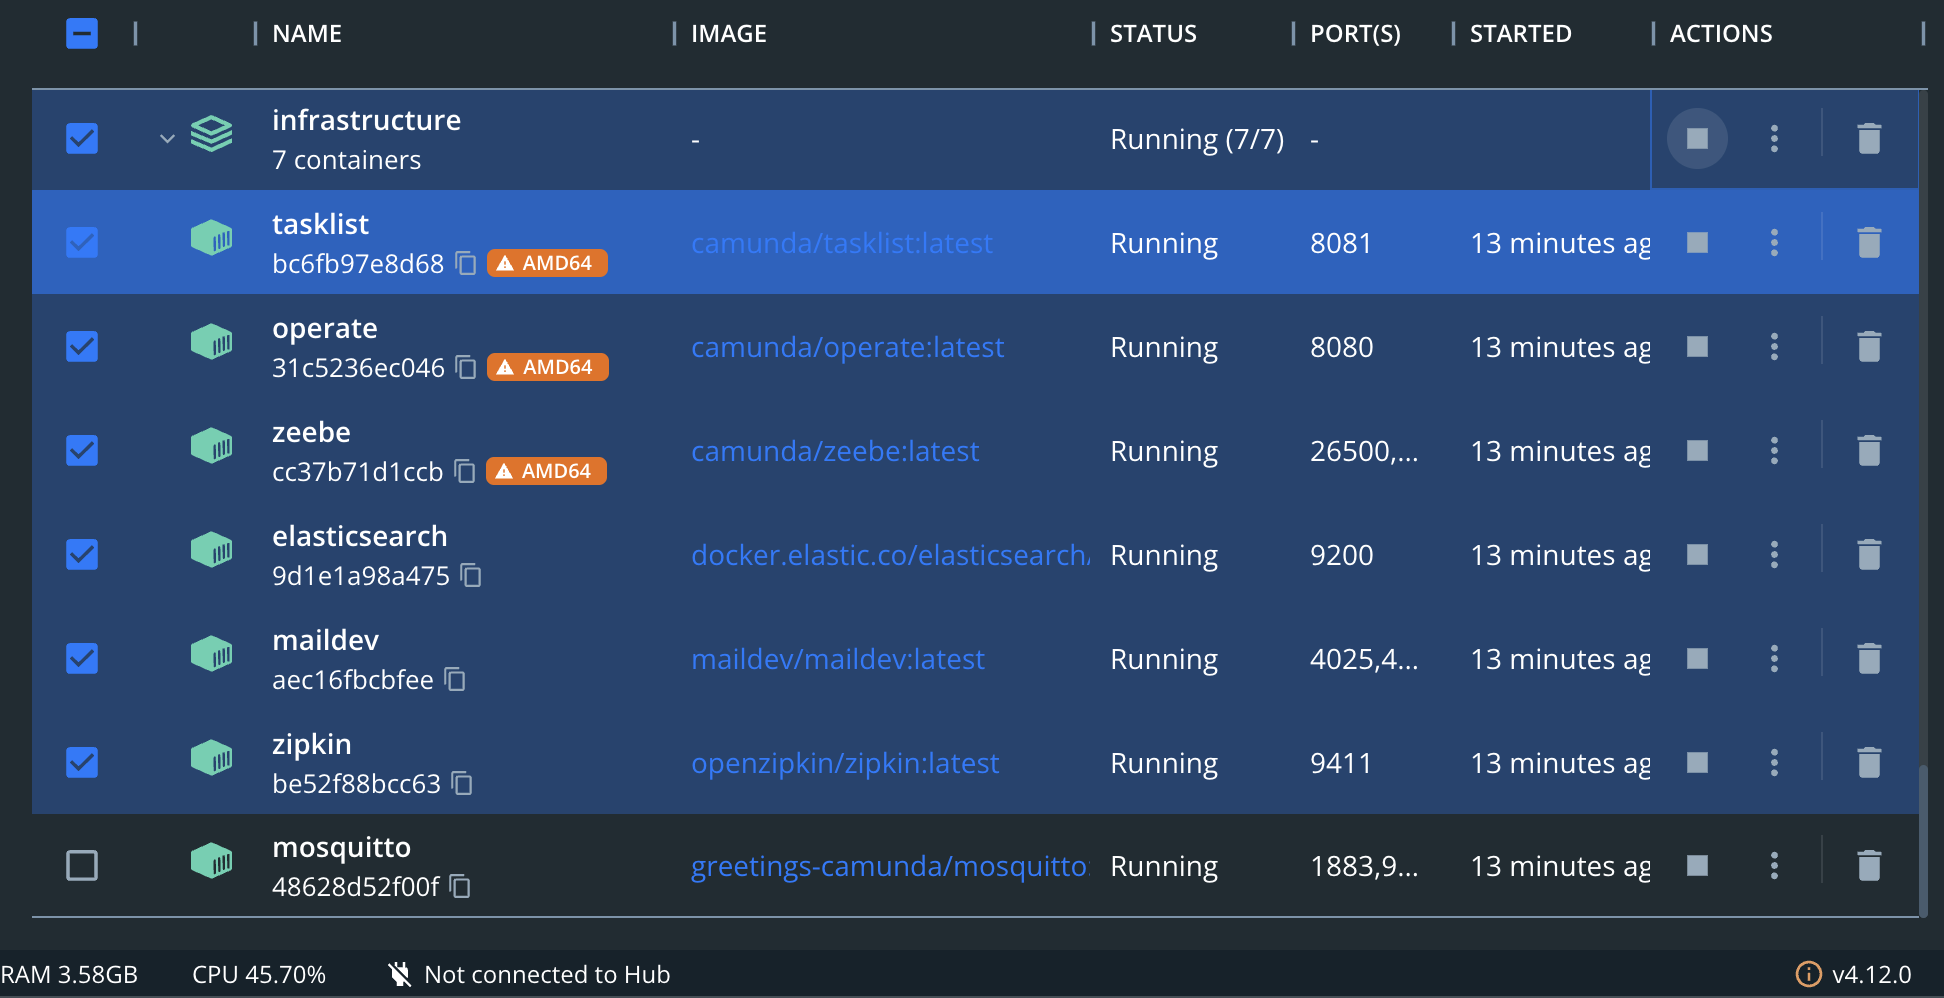Viewport: 1944px width, 998px height.
Task: Uncheck the zipkin row checkbox
Action: [82, 762]
